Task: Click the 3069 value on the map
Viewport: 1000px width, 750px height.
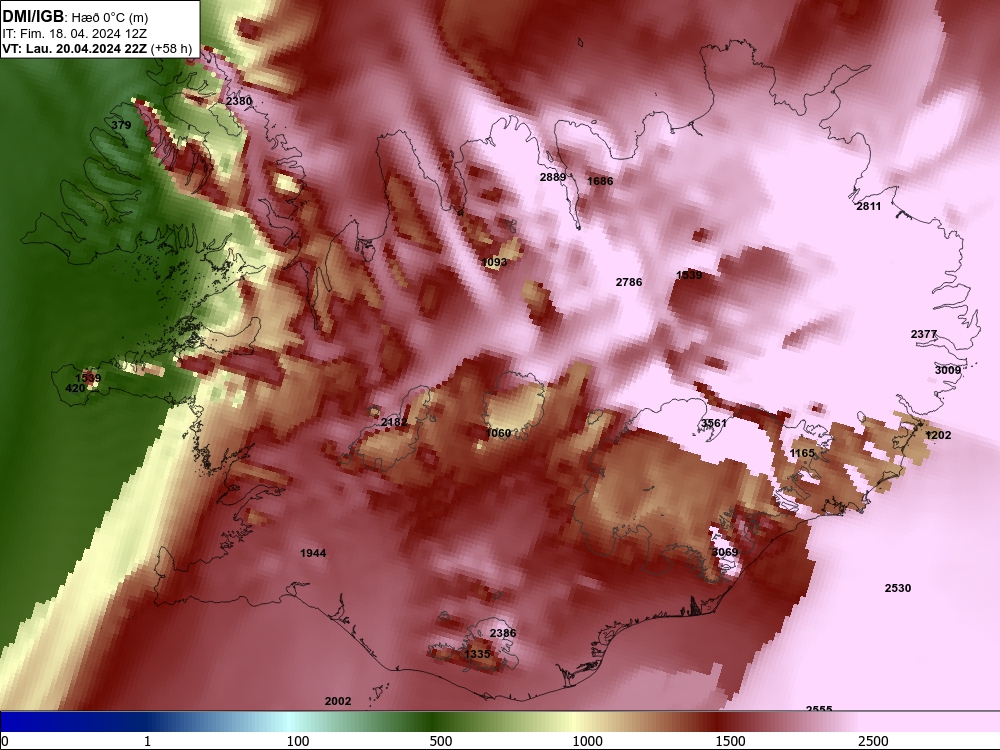Action: pyautogui.click(x=725, y=552)
